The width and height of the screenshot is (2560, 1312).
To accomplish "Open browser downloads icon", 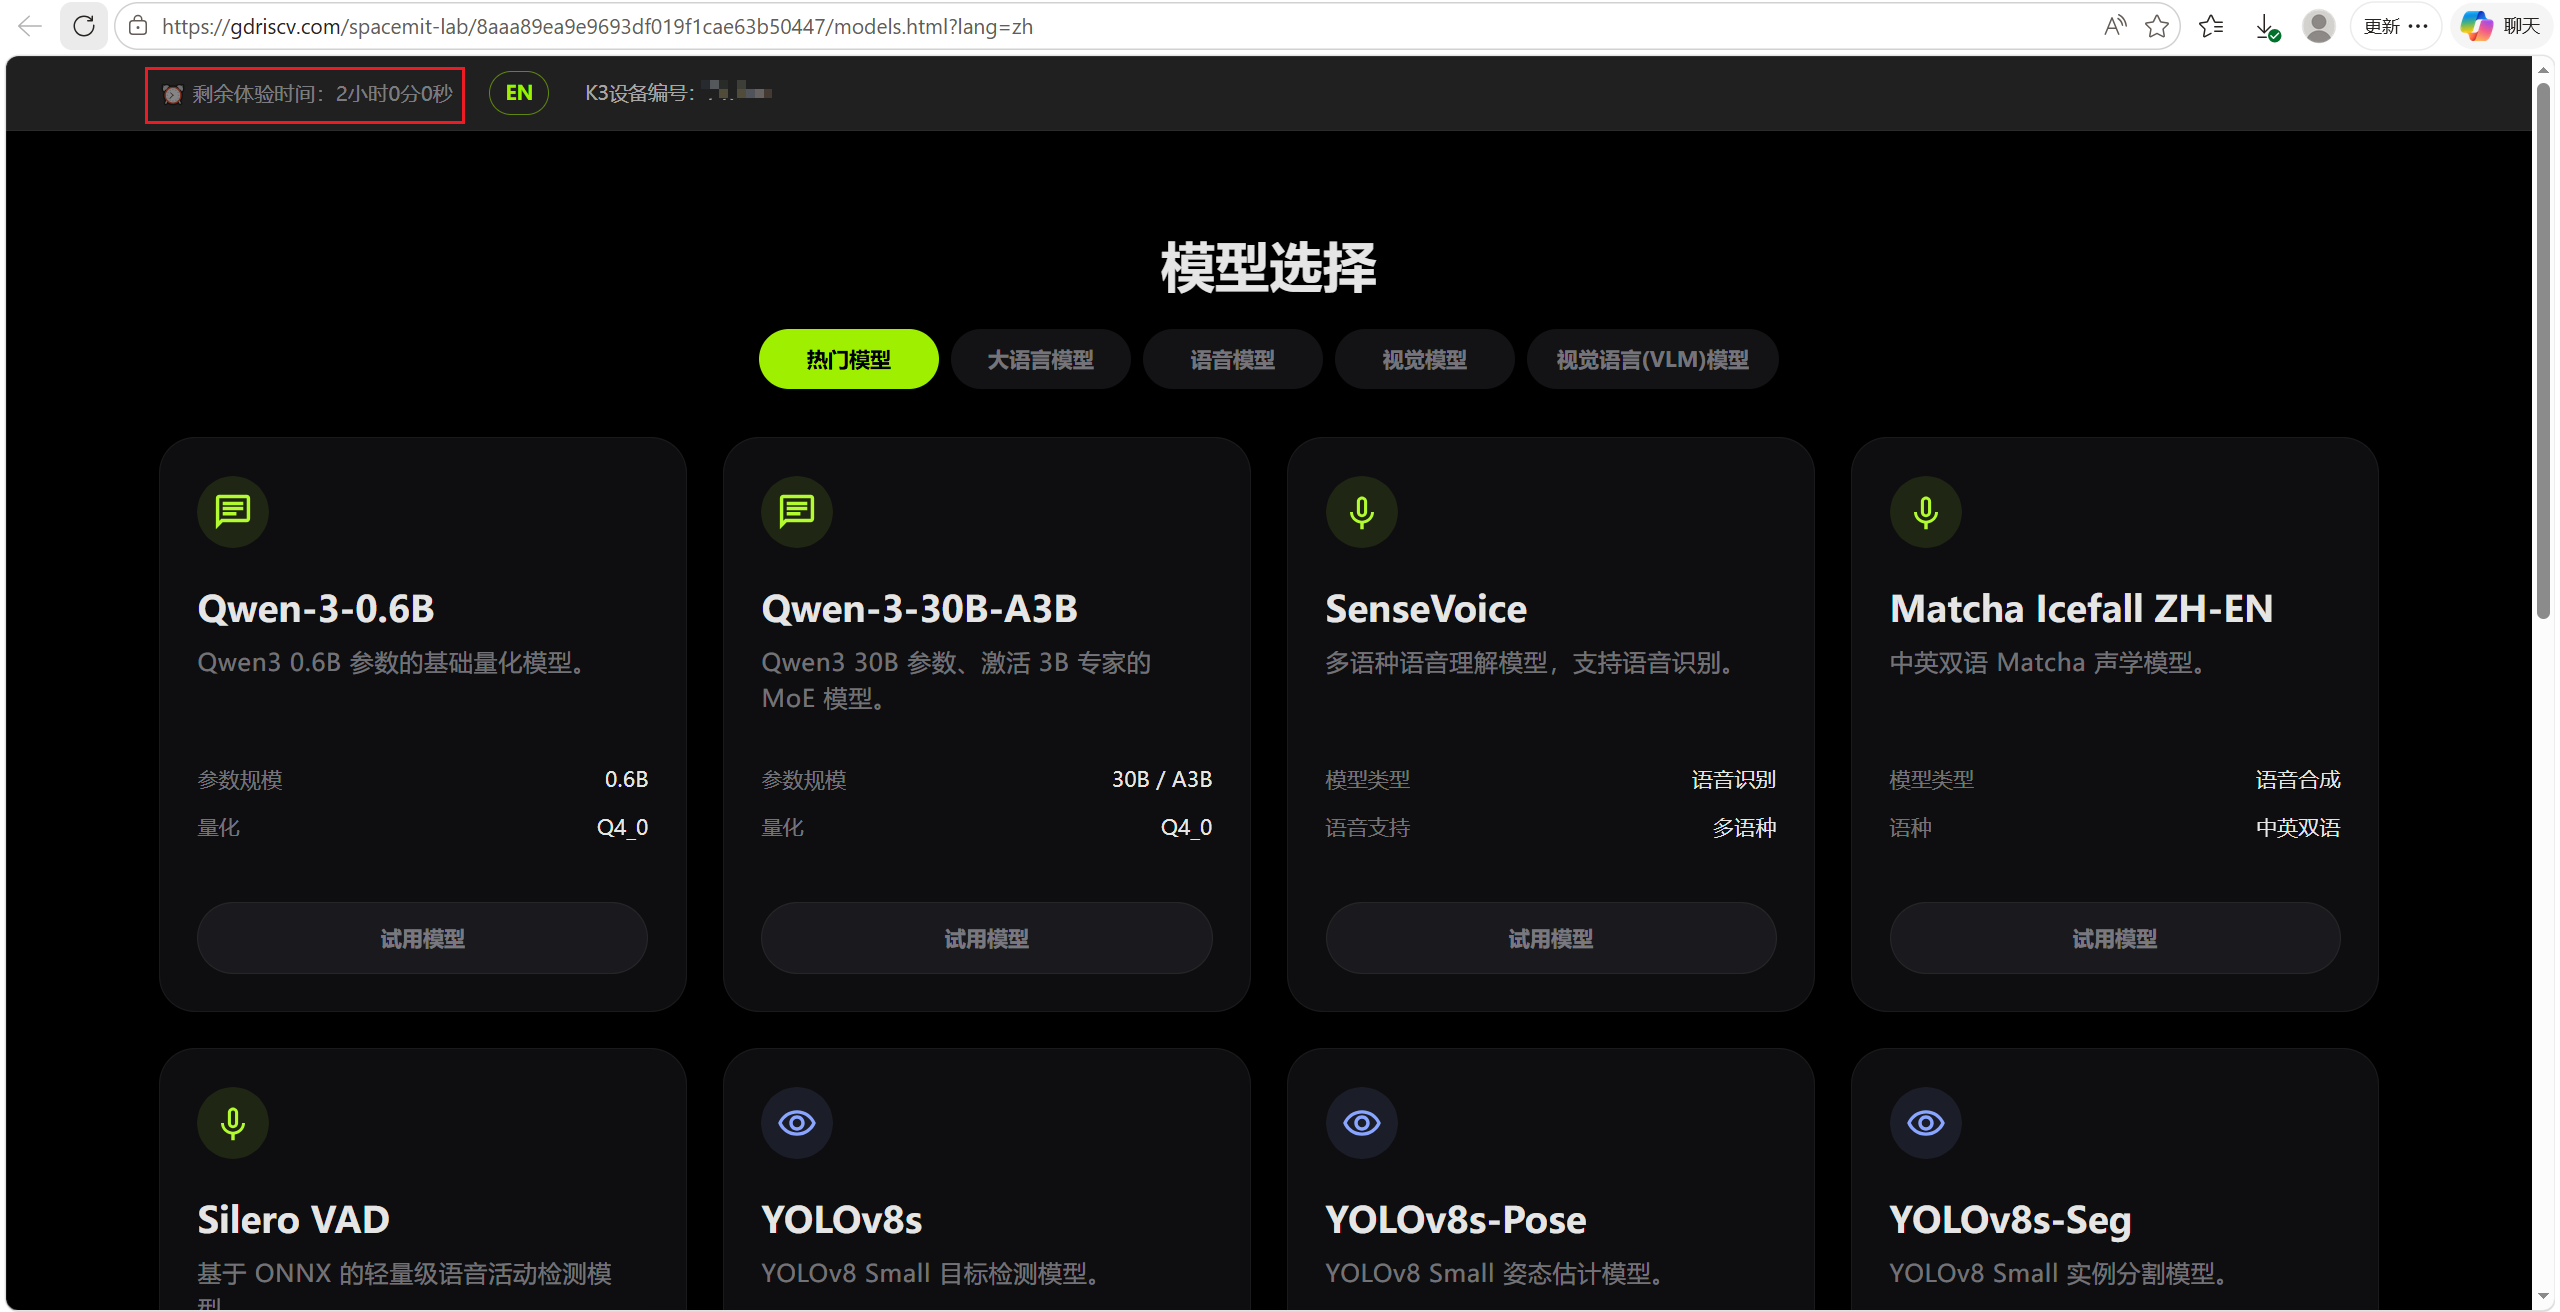I will click(2267, 27).
